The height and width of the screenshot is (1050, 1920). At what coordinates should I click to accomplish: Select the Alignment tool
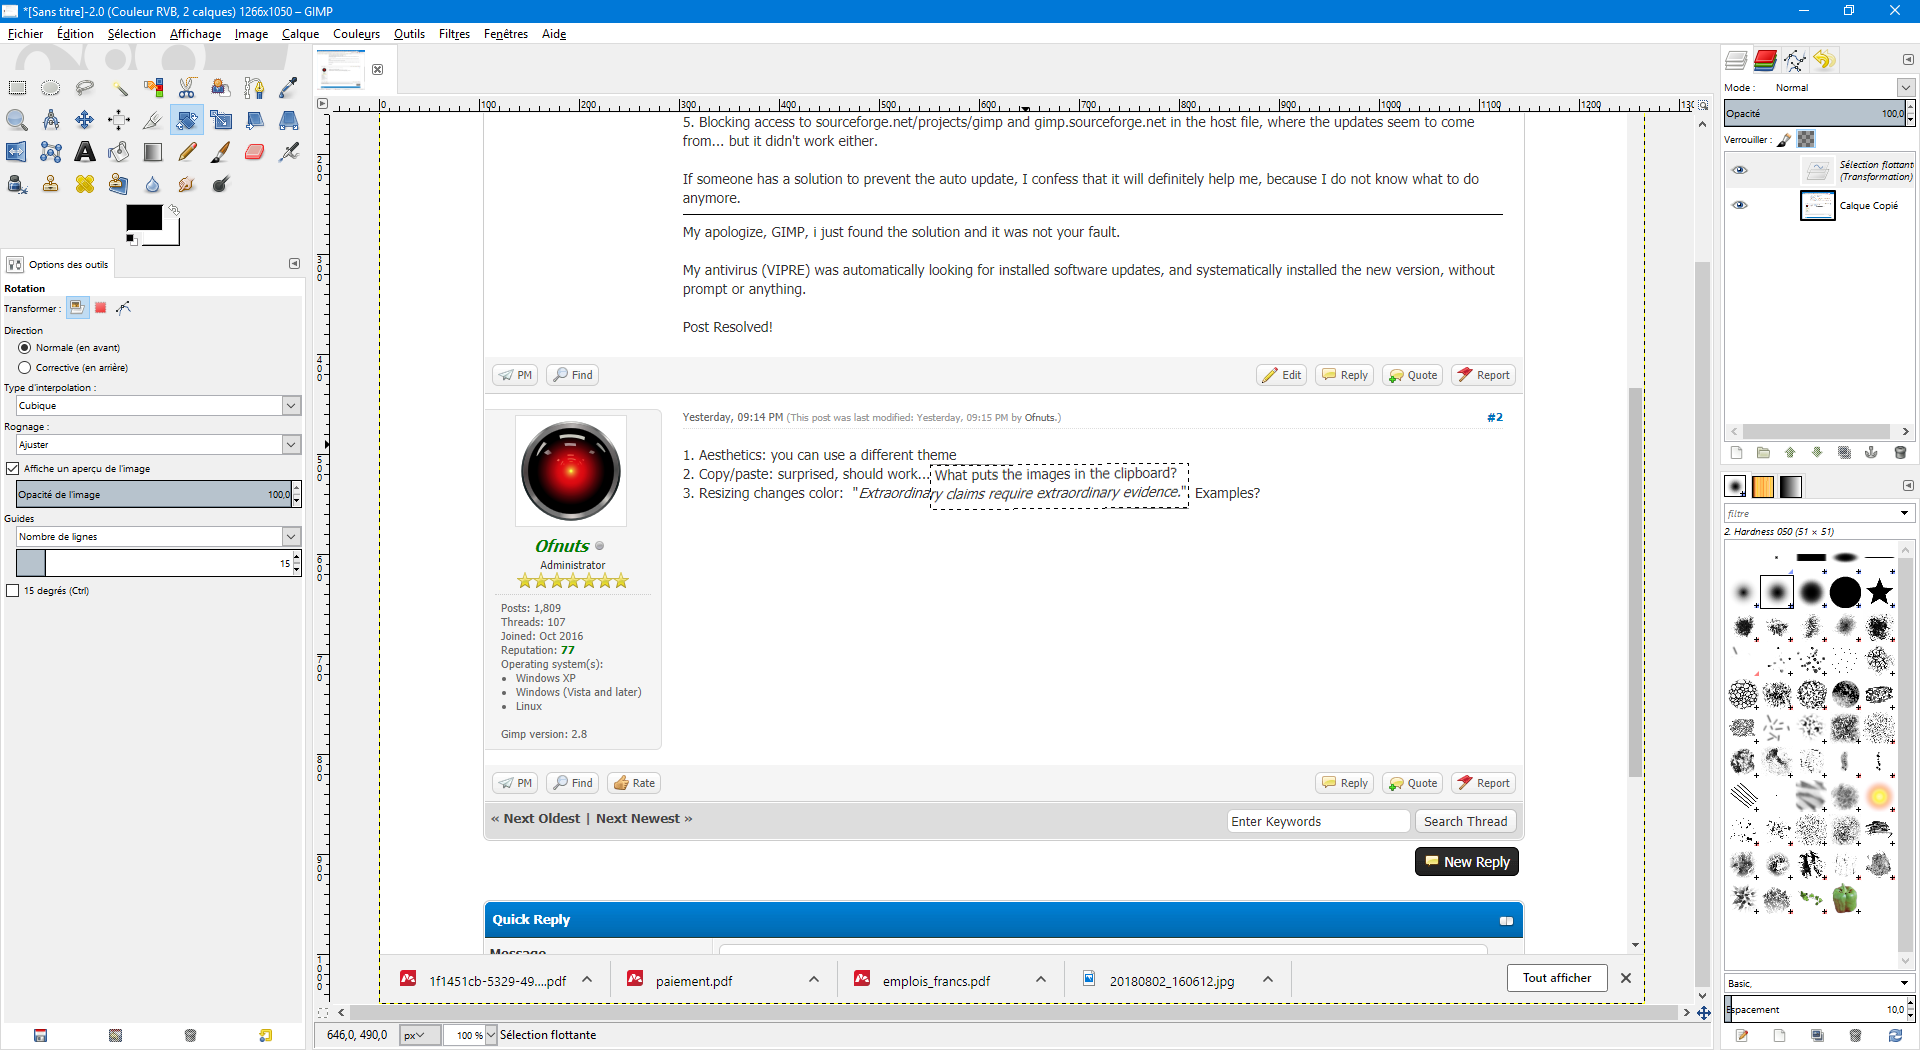tap(119, 120)
